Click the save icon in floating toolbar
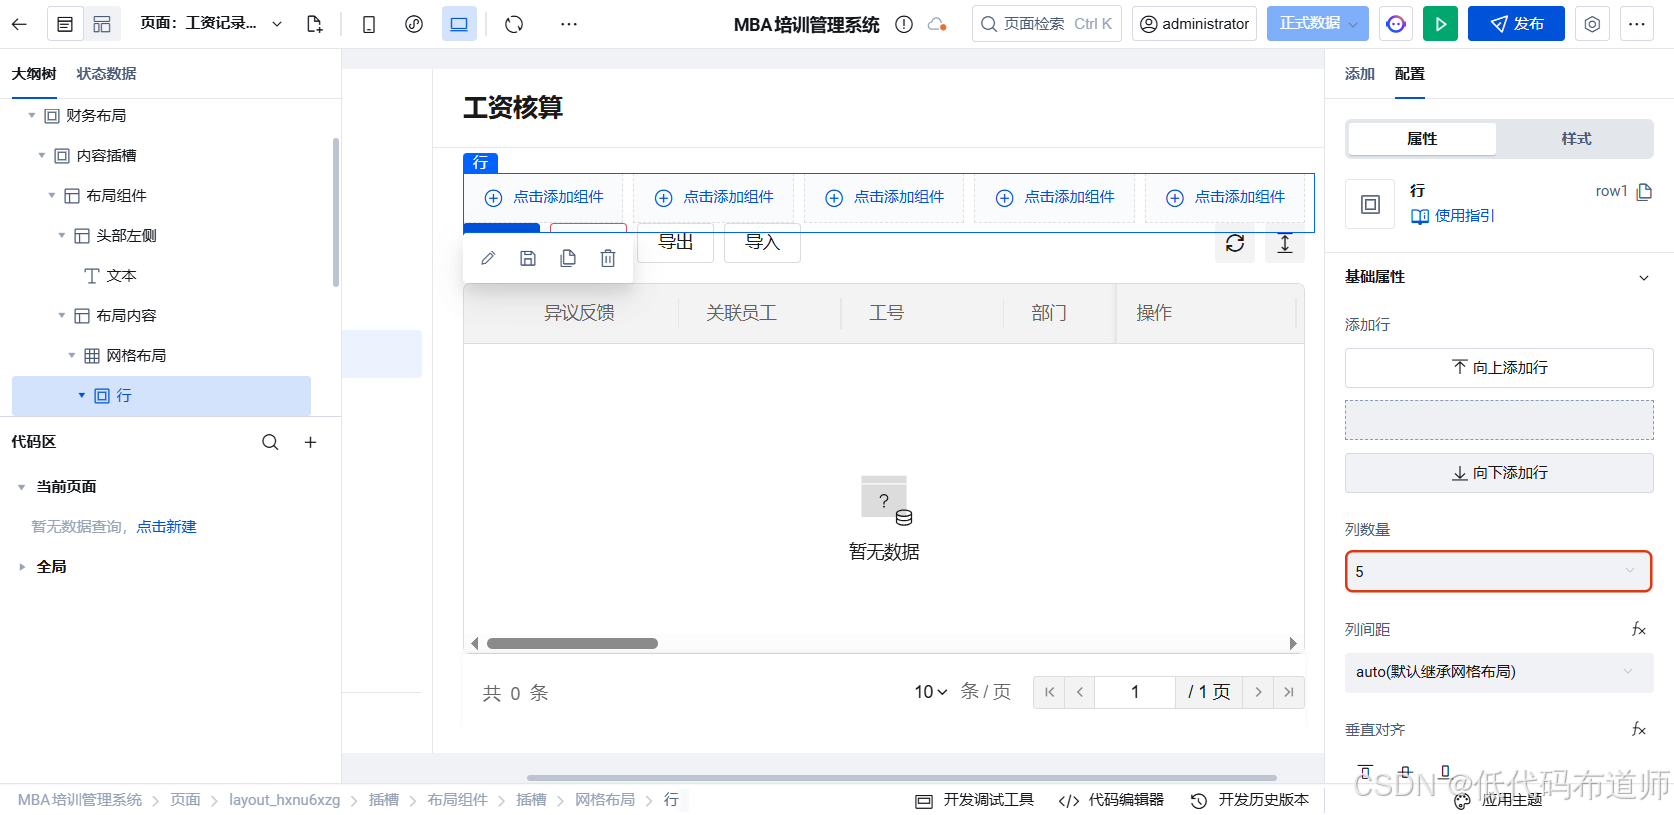 528,258
